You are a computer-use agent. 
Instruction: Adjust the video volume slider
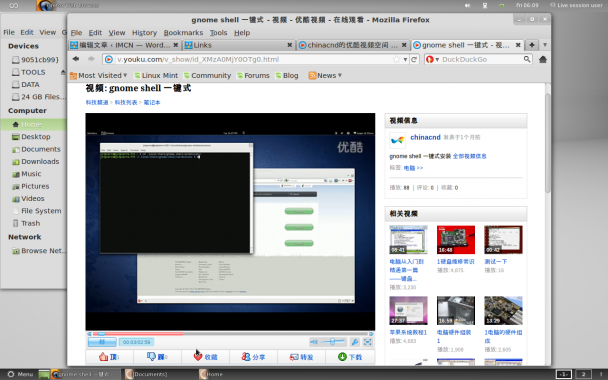[x=333, y=342]
